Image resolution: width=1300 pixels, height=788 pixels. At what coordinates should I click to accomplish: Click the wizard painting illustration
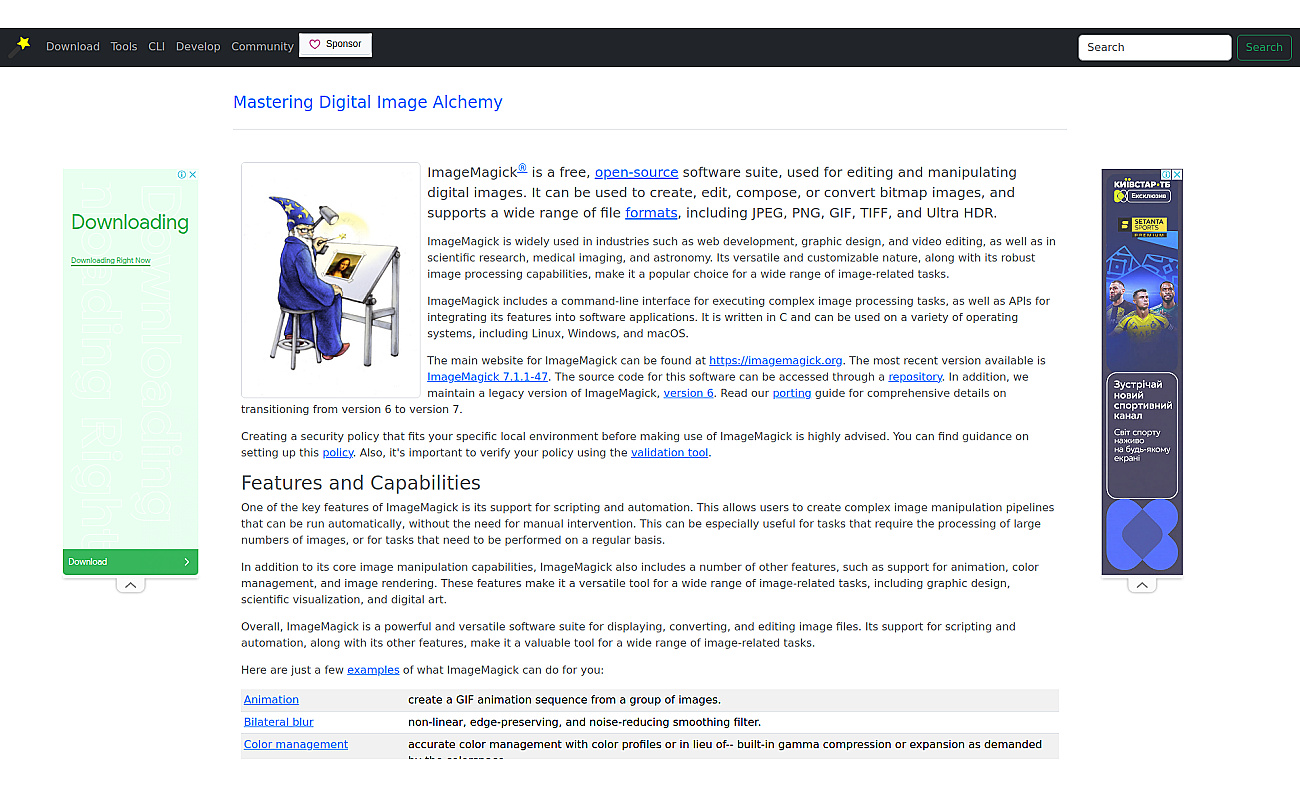pyautogui.click(x=331, y=280)
